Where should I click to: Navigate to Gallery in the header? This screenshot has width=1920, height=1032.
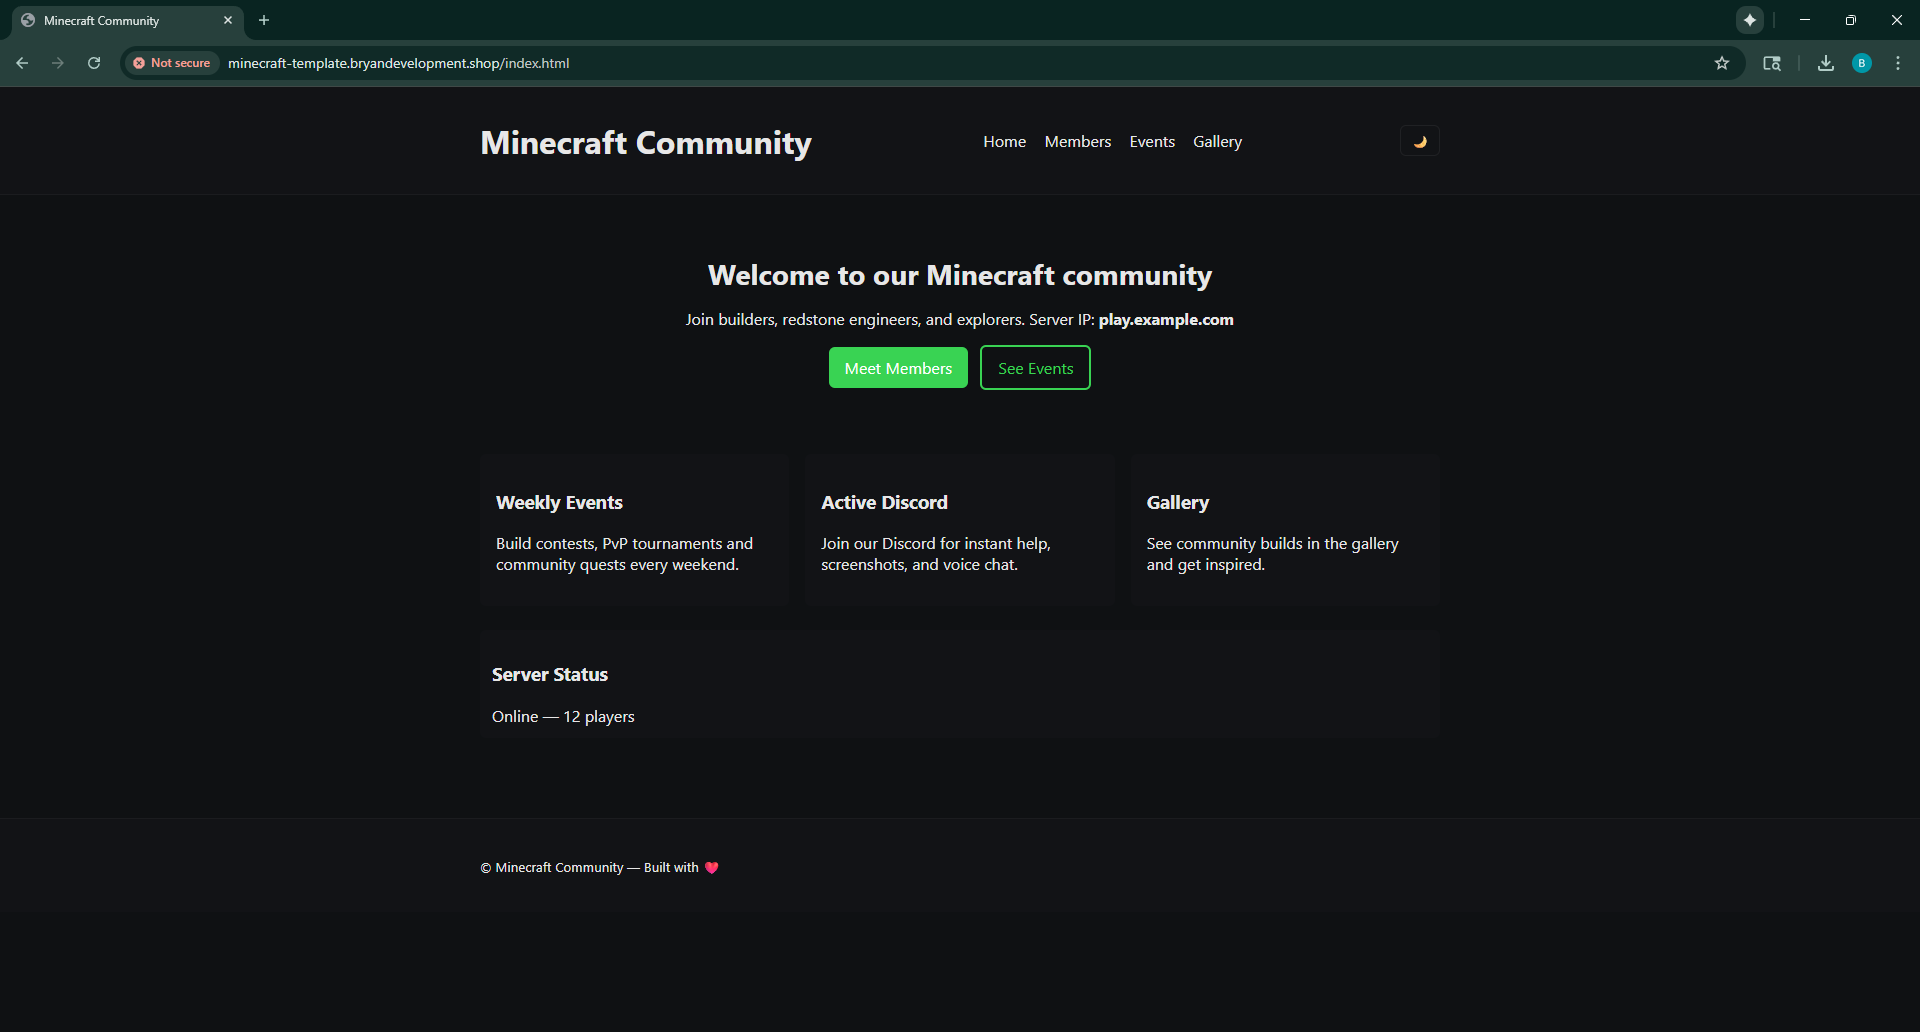[1217, 142]
